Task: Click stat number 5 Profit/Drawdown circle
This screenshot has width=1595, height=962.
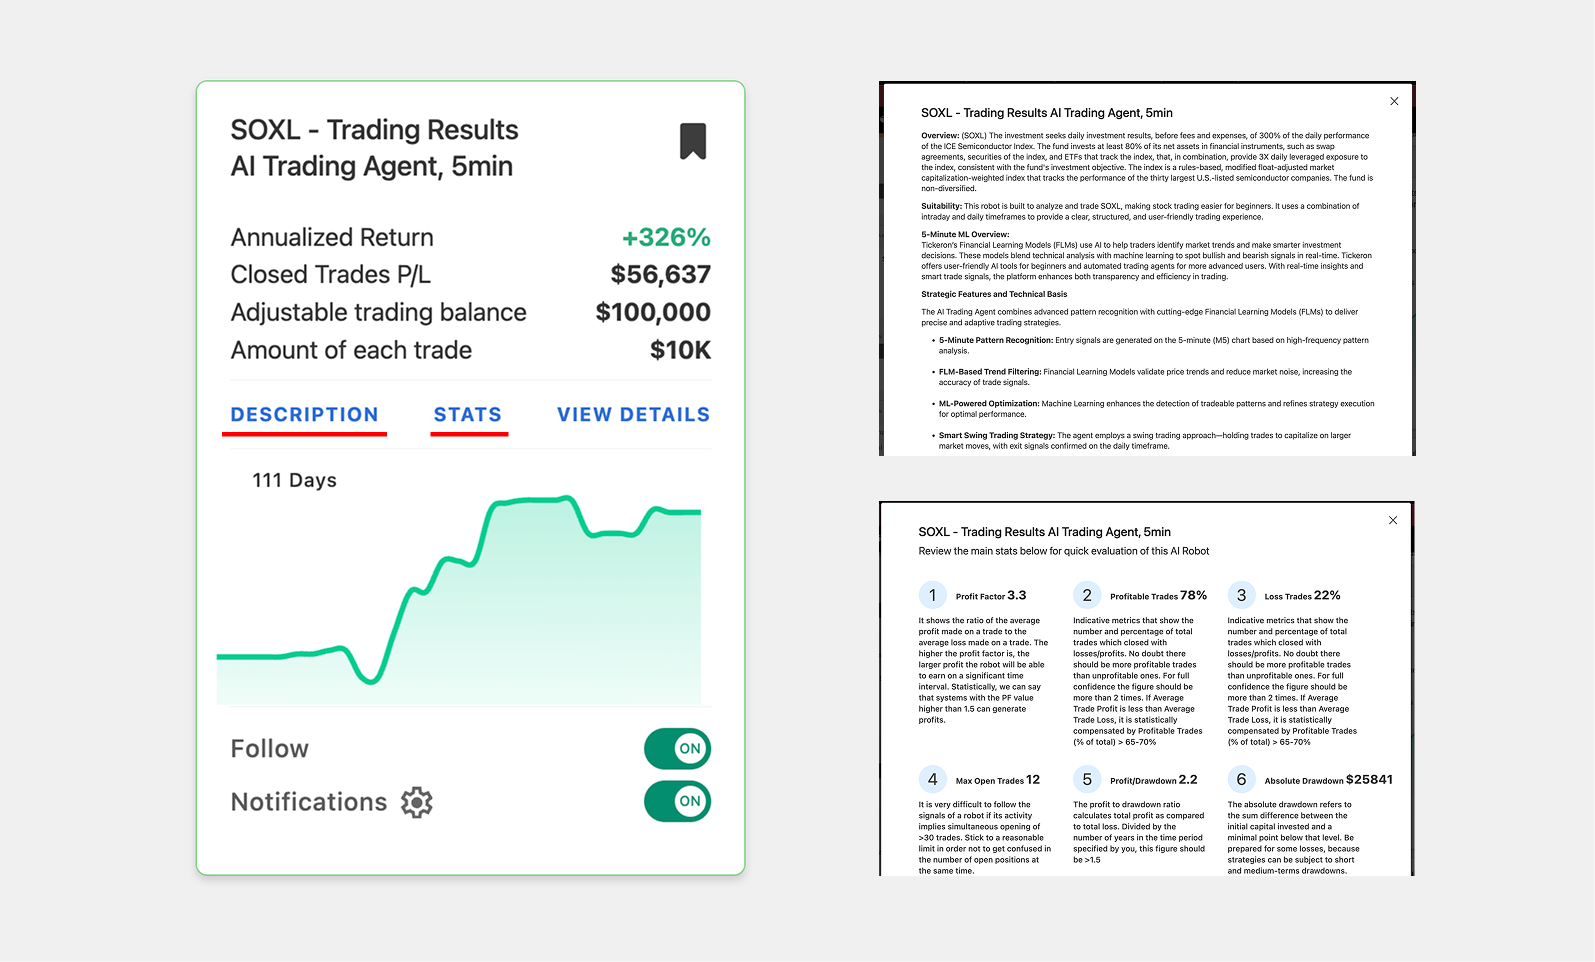Action: point(1087,779)
